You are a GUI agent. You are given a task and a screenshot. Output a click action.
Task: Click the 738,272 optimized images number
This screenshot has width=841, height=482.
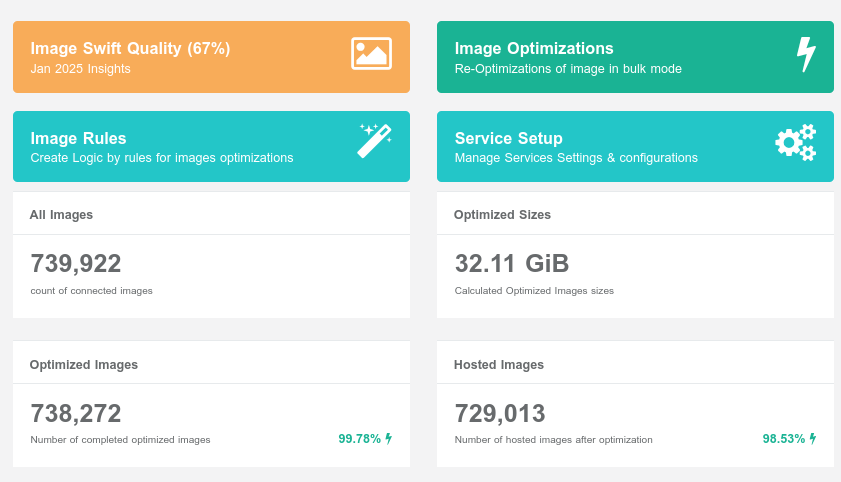coord(76,413)
